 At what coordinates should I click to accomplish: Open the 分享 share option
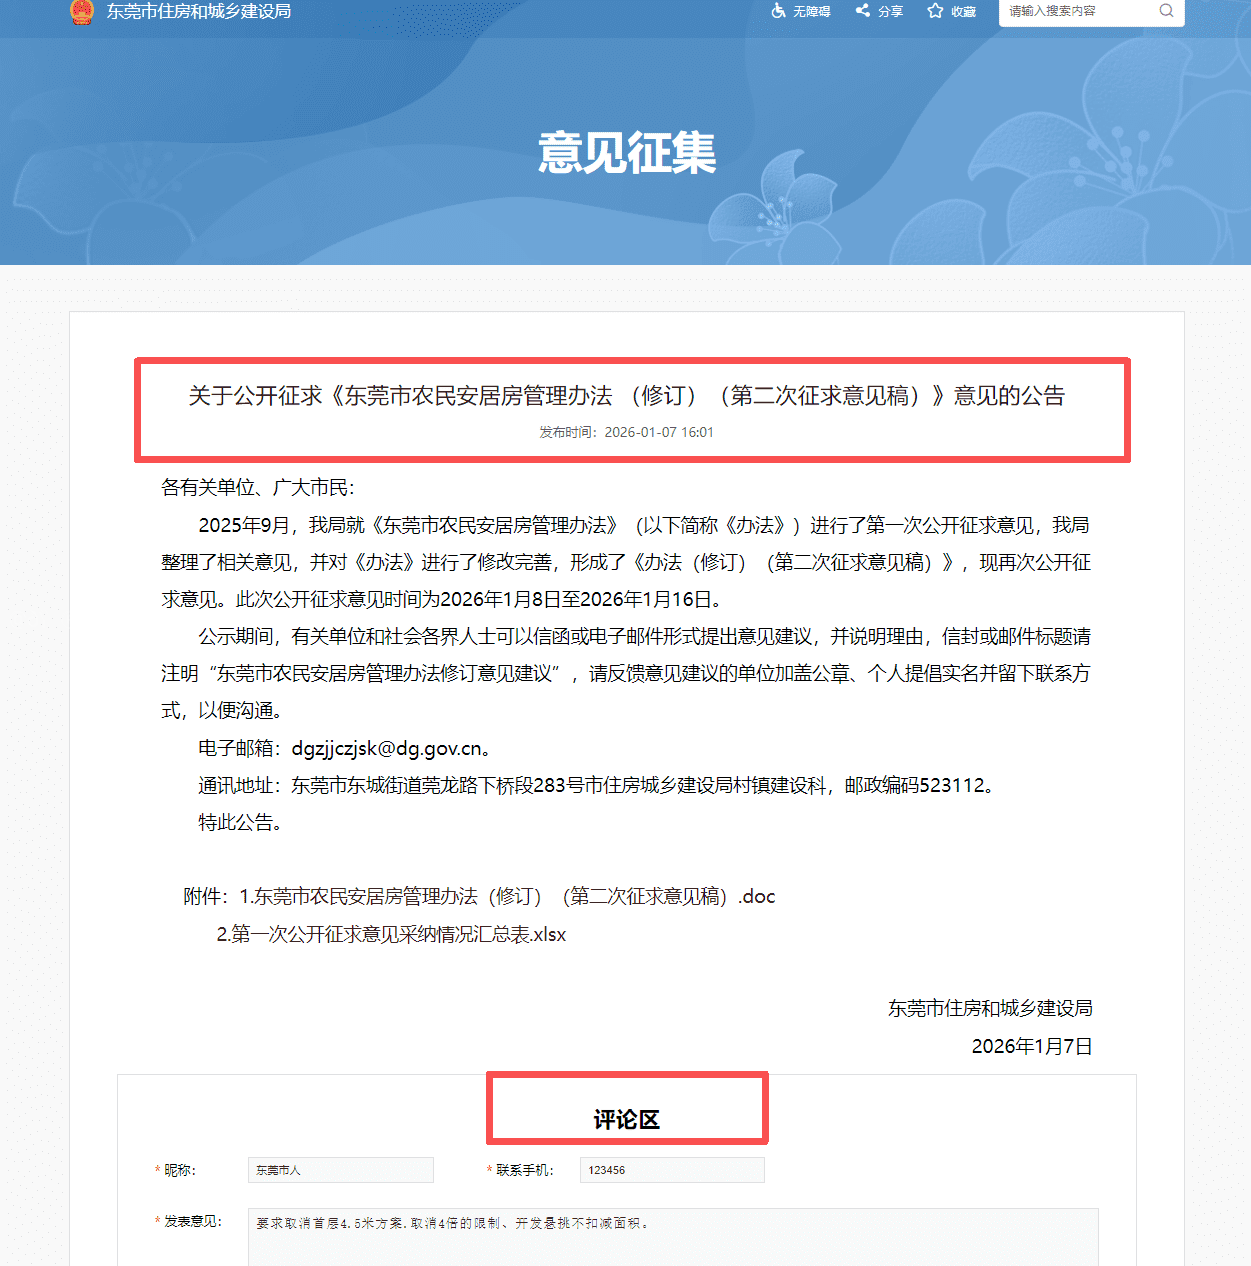(x=879, y=11)
